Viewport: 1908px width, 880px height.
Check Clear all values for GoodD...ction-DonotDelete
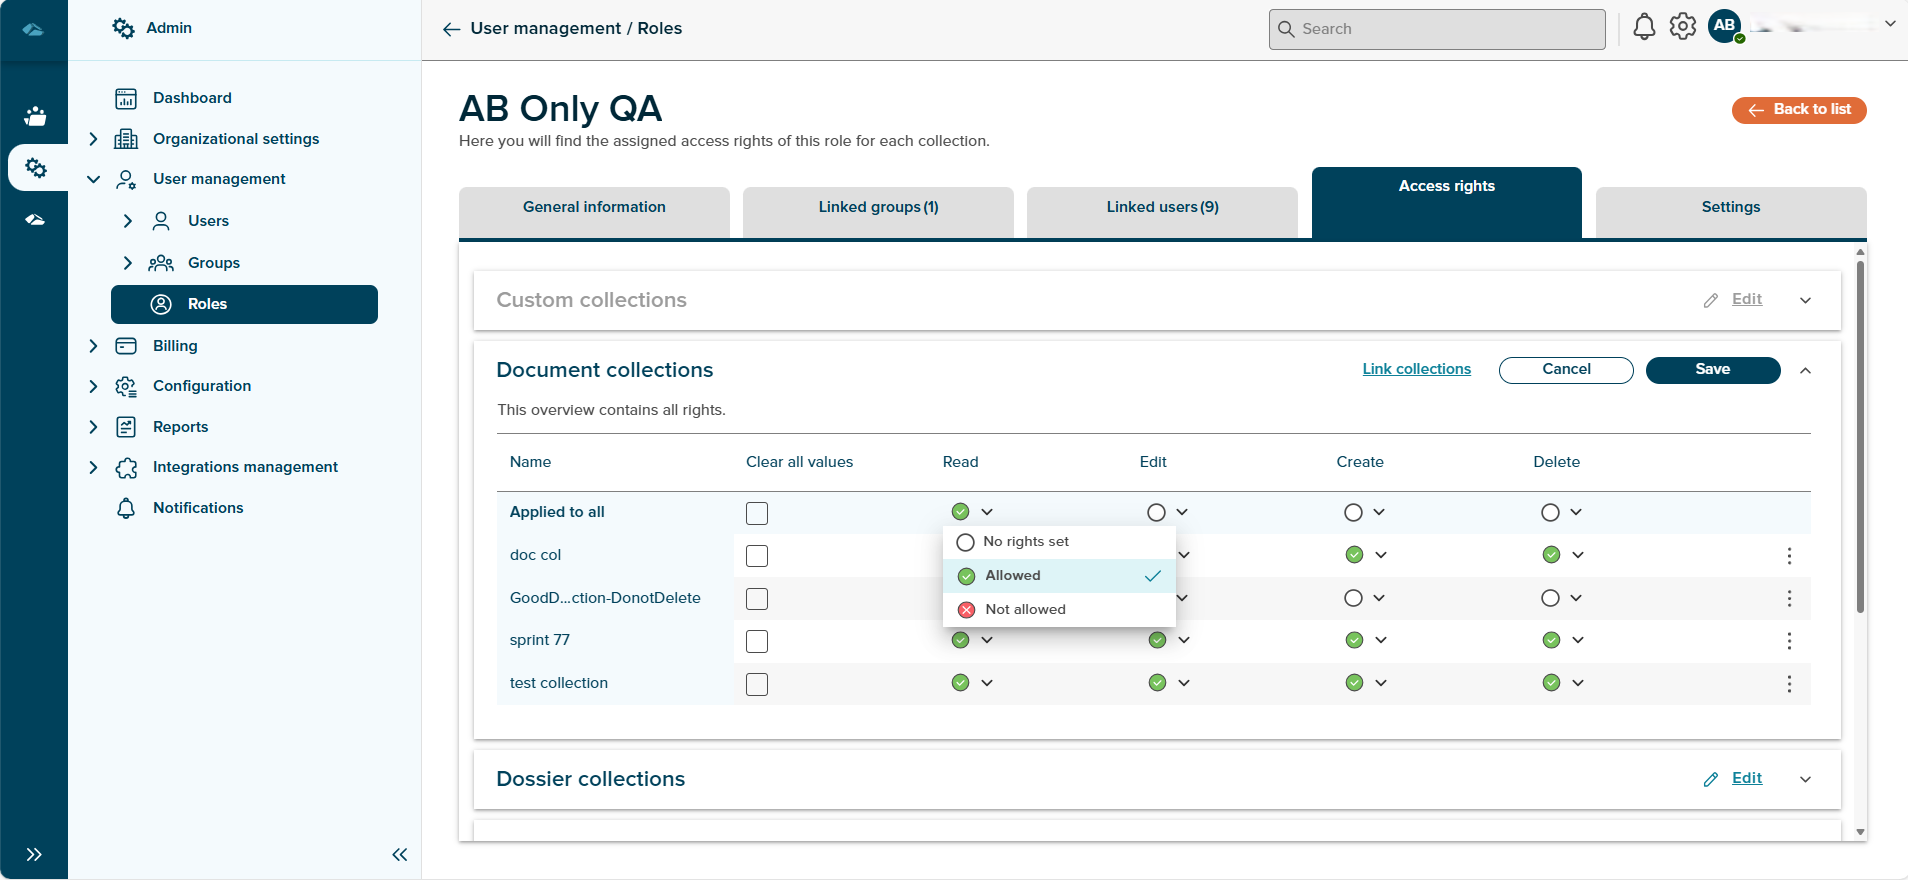coord(757,599)
